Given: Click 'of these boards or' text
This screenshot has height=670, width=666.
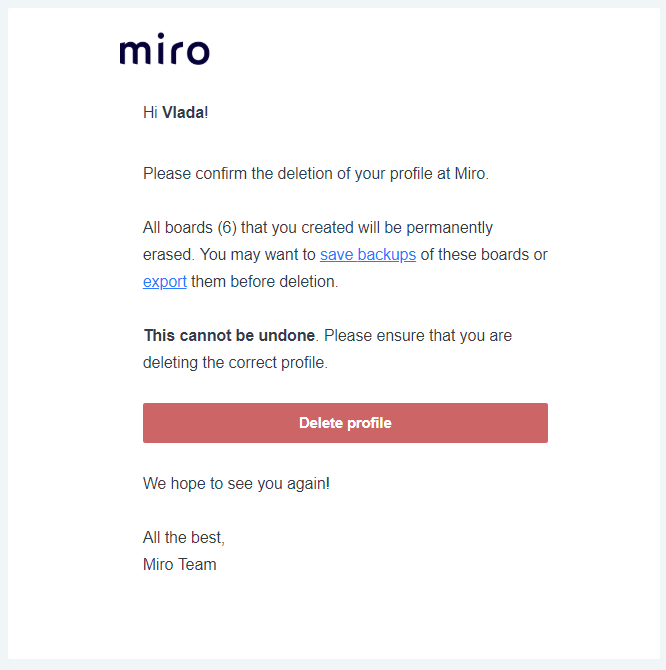Looking at the screenshot, I should [484, 255].
